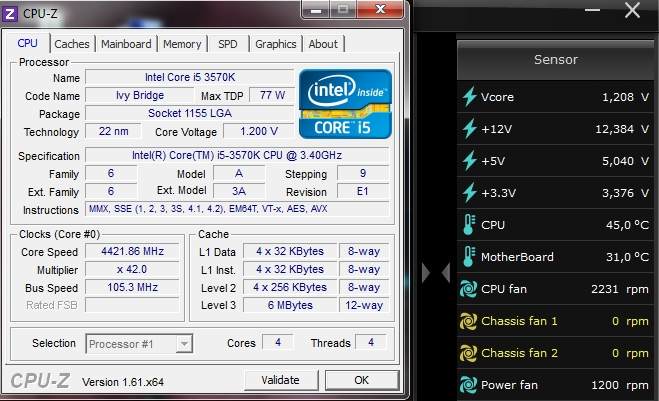This screenshot has width=659, height=401.
Task: Click the CPU fan icon
Action: tap(470, 289)
